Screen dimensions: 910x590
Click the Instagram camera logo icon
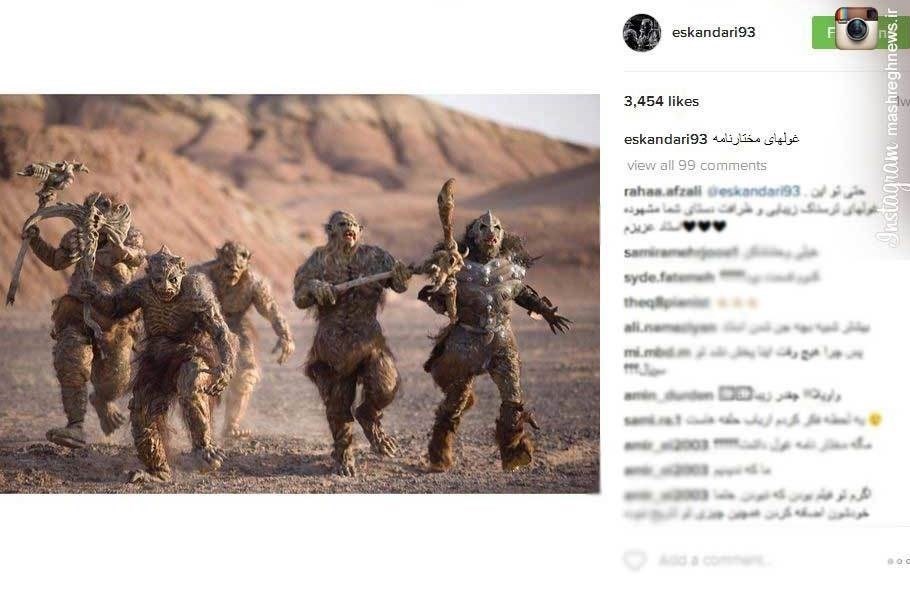(856, 28)
